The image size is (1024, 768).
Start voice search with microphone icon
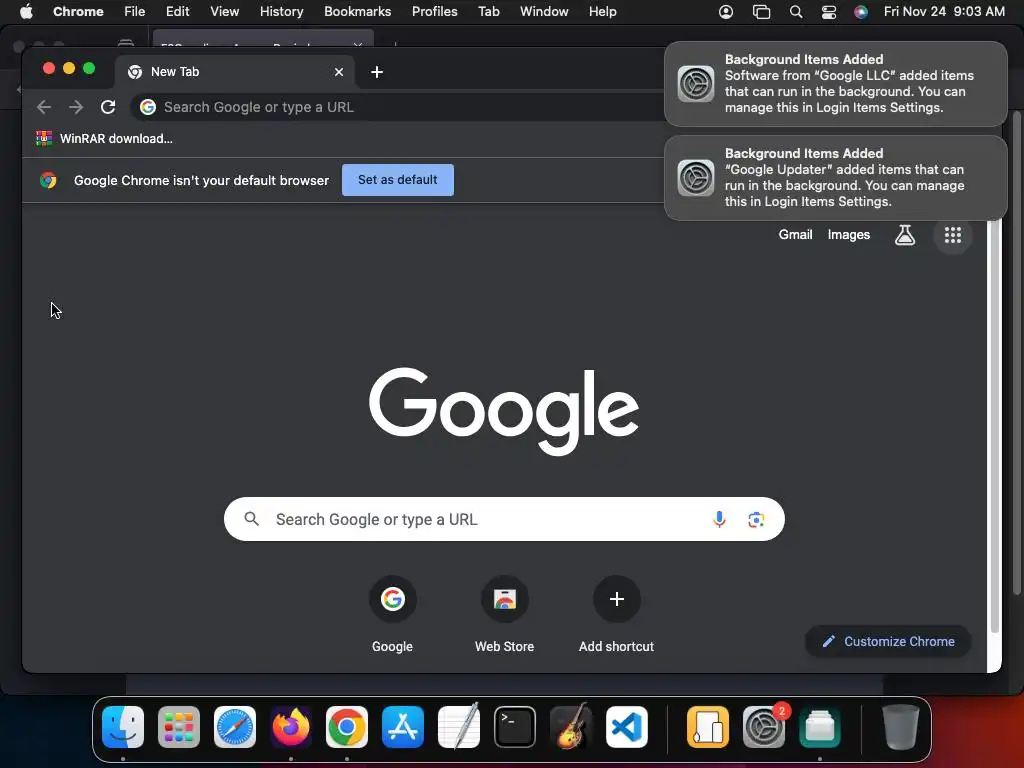[x=719, y=519]
